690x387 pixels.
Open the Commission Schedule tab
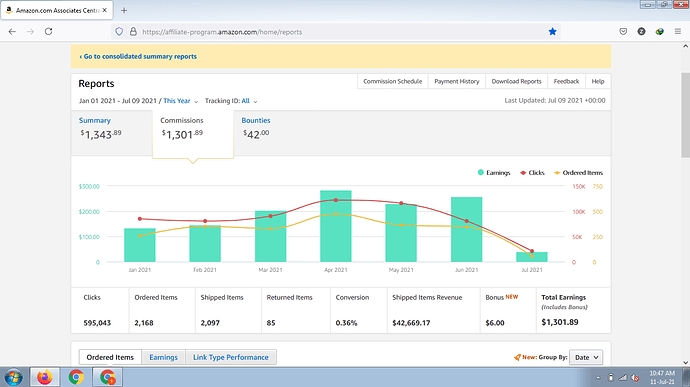pyautogui.click(x=393, y=81)
